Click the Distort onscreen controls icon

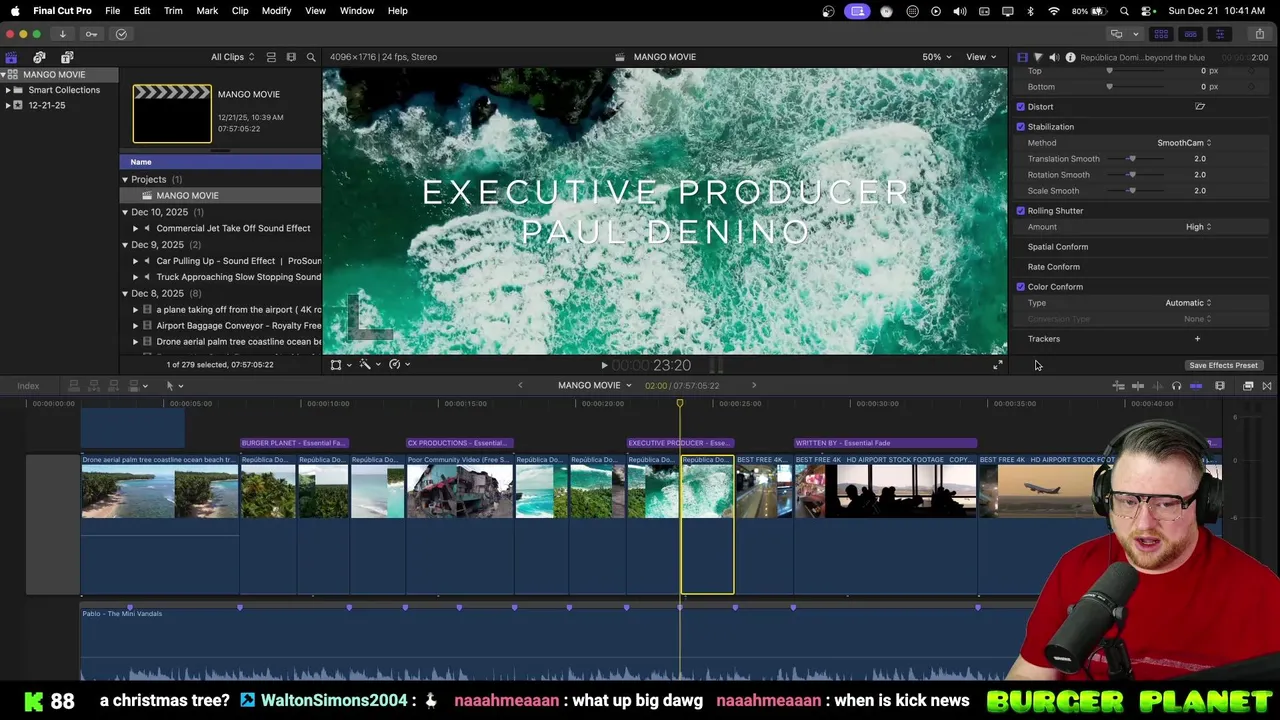coord(1200,107)
